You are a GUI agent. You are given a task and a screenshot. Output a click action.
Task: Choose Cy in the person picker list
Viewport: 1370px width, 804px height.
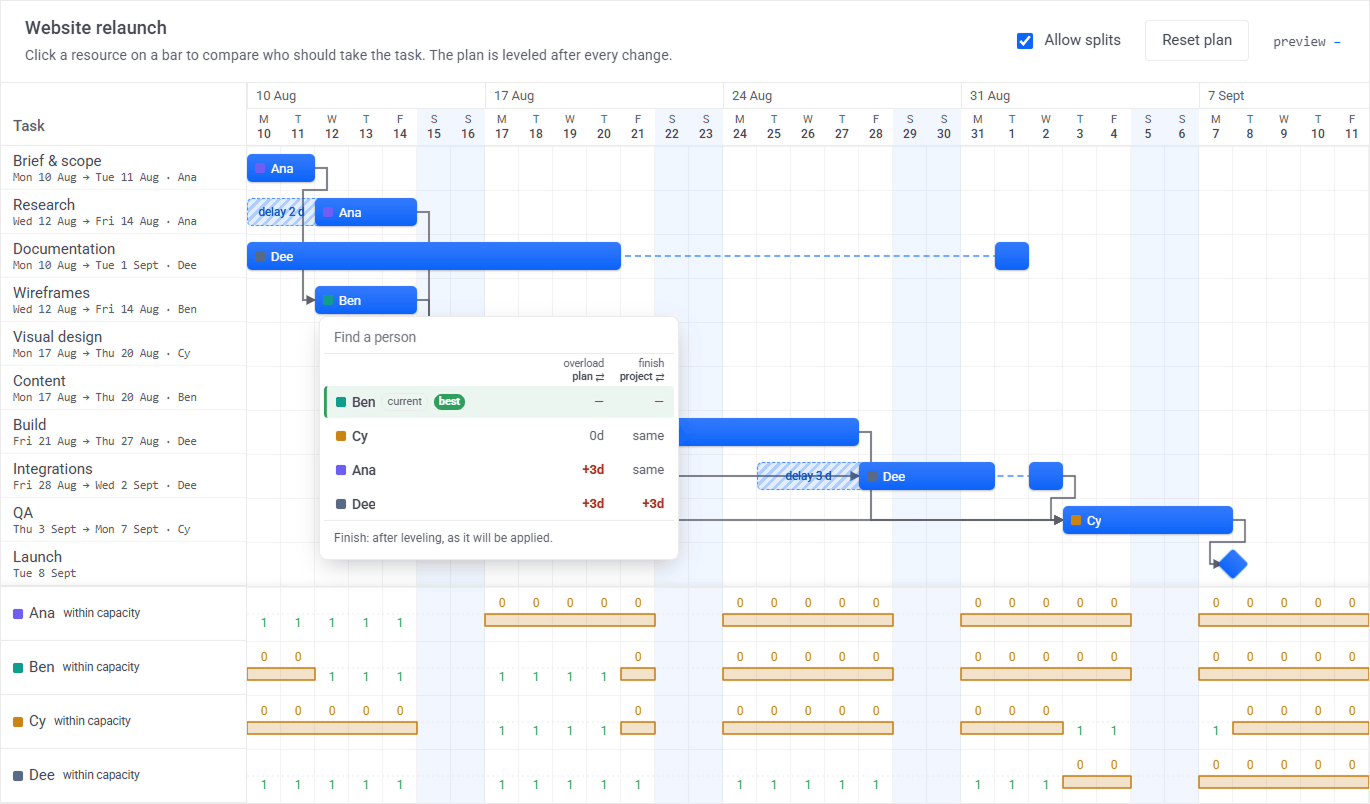click(x=499, y=436)
